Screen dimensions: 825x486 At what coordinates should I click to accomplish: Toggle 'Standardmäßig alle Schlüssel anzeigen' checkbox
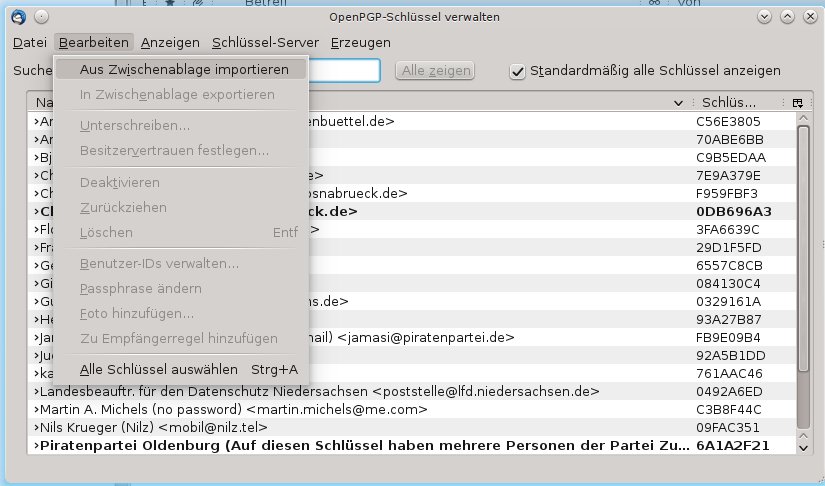coord(517,71)
